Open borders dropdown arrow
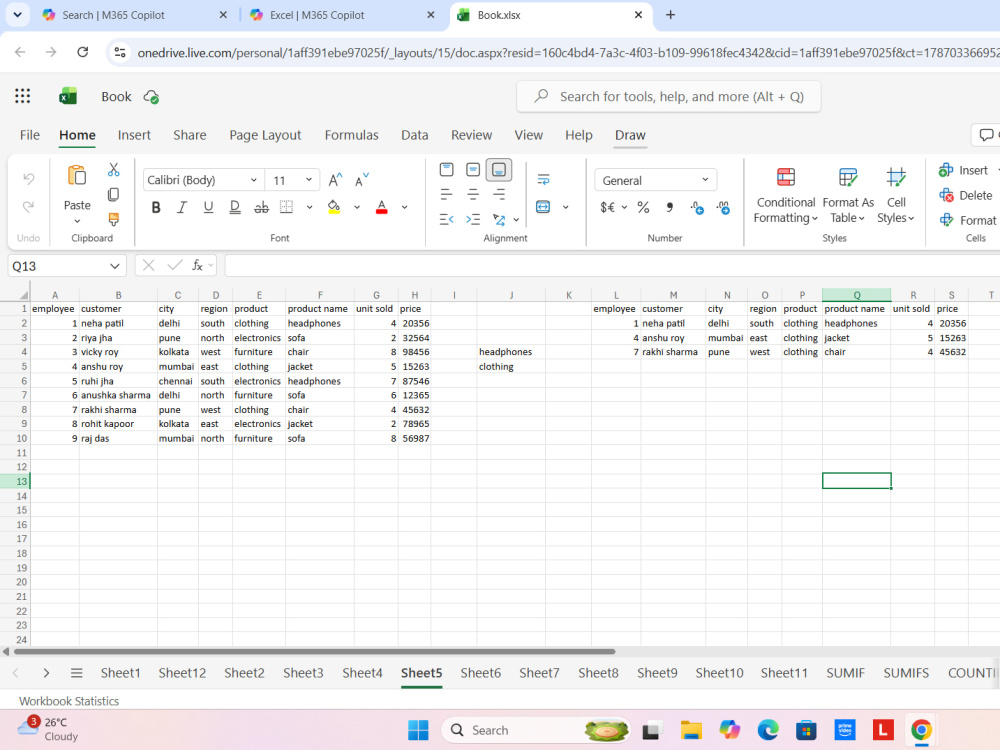 (x=309, y=207)
